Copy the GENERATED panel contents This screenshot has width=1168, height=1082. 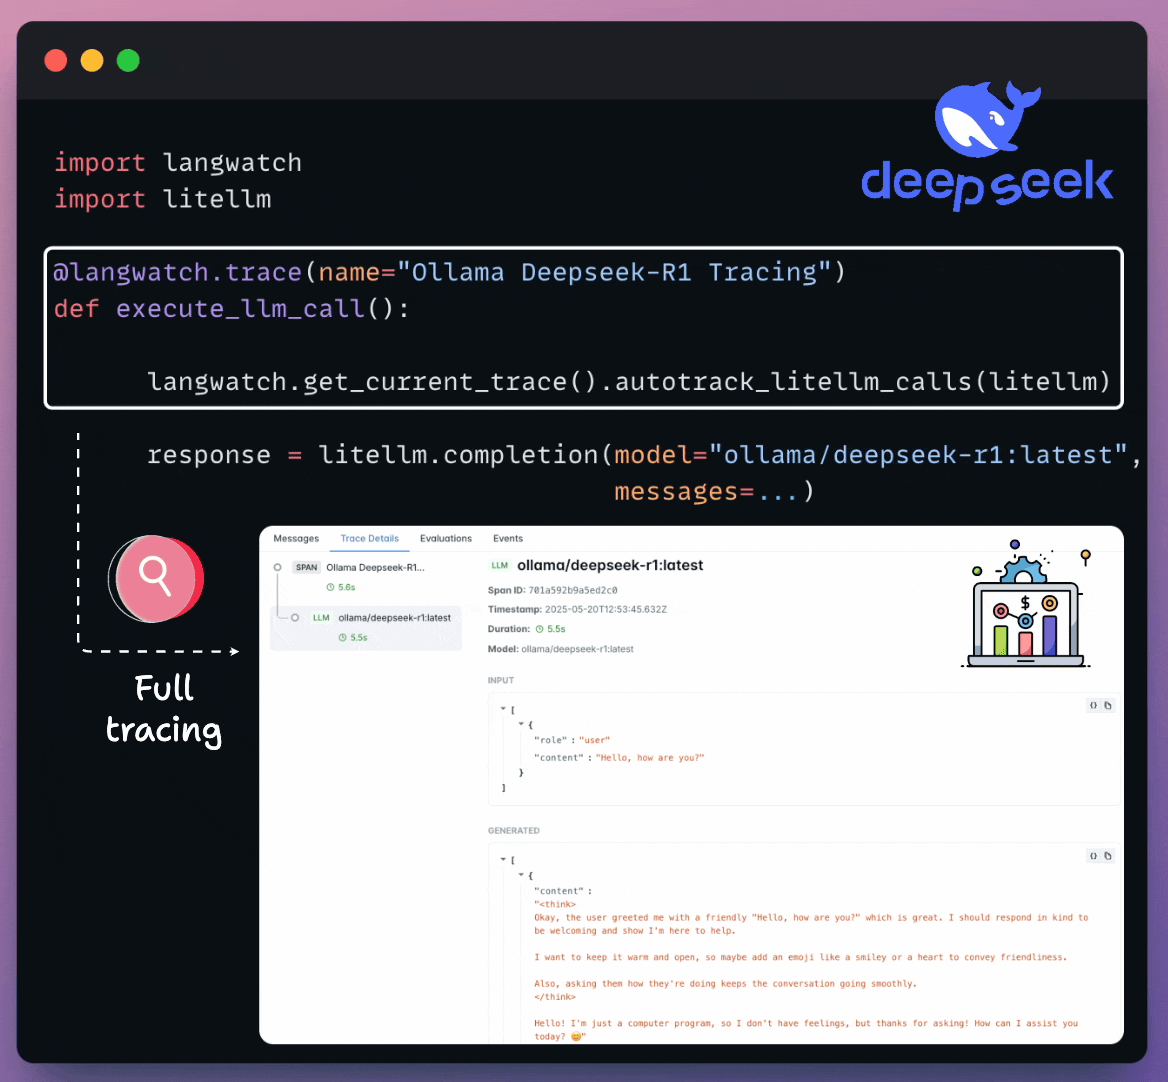coord(1108,856)
